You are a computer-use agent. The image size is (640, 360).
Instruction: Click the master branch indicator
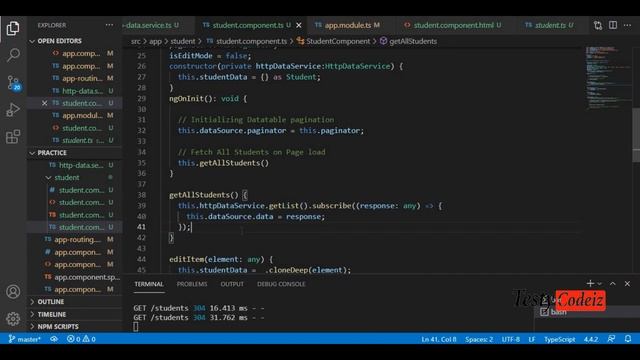(24, 339)
